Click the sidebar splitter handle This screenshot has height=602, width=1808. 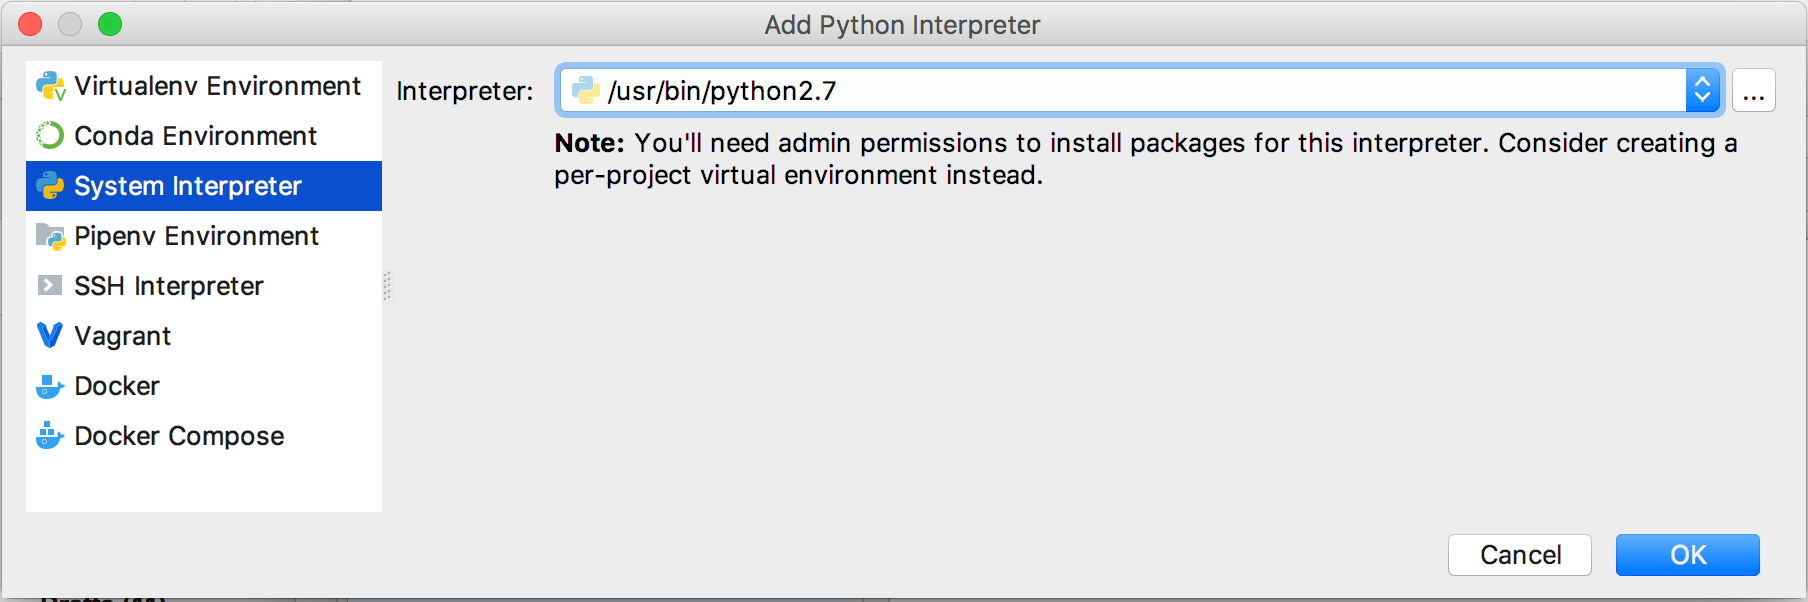(x=387, y=287)
